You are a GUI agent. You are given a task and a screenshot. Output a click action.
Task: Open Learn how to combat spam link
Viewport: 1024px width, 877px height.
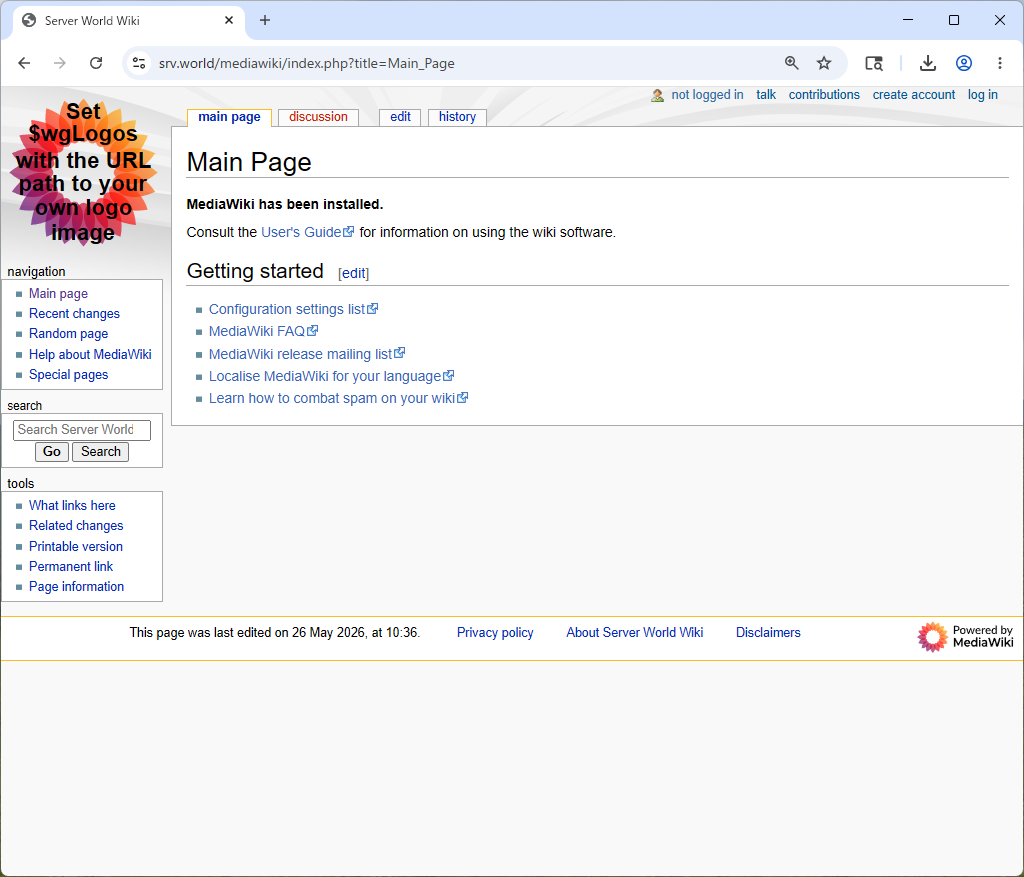[338, 399]
